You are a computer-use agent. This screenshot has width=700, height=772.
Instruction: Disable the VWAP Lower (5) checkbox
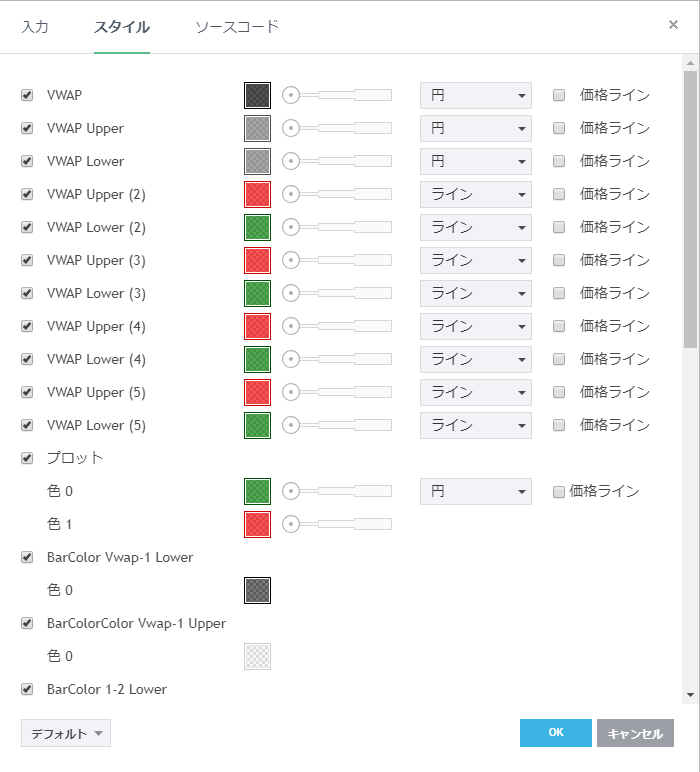[x=27, y=425]
